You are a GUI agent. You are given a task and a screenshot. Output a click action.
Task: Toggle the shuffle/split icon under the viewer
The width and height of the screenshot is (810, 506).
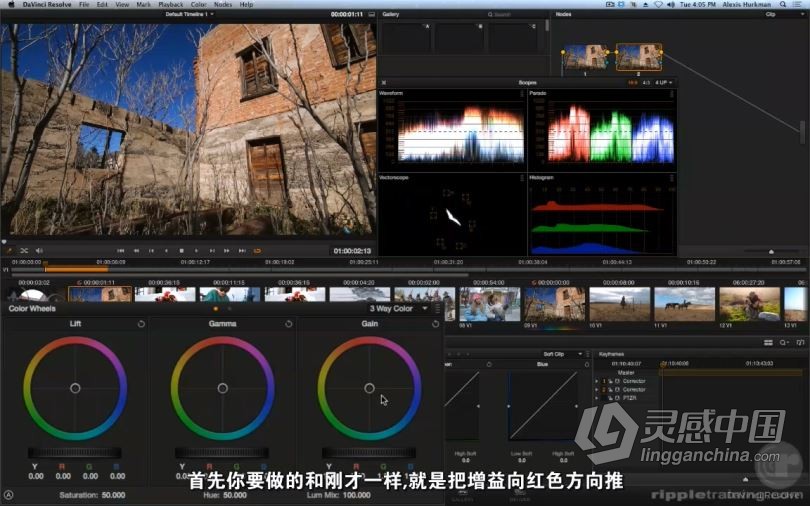[24, 250]
